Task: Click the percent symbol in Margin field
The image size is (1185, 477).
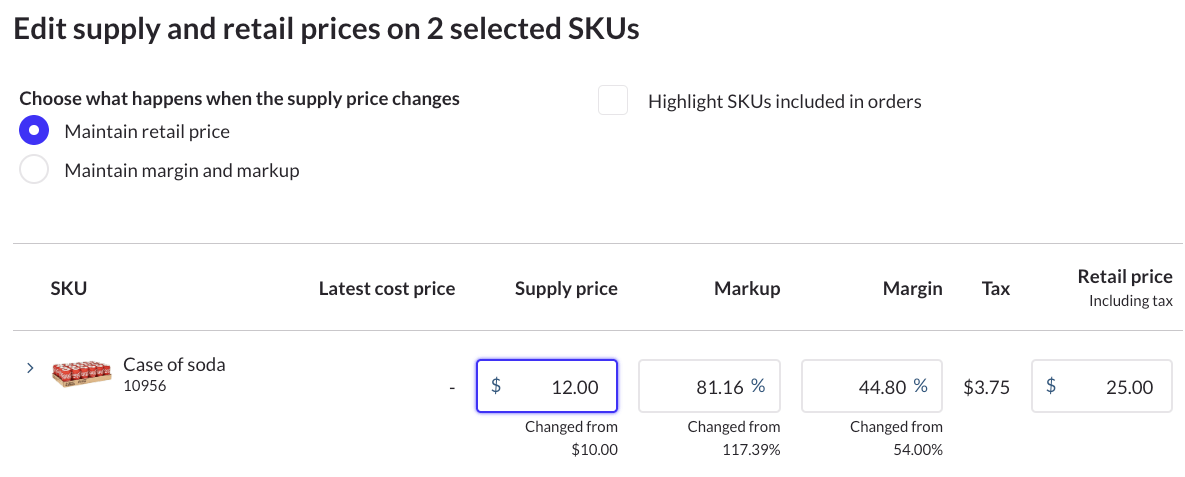Action: (920, 386)
